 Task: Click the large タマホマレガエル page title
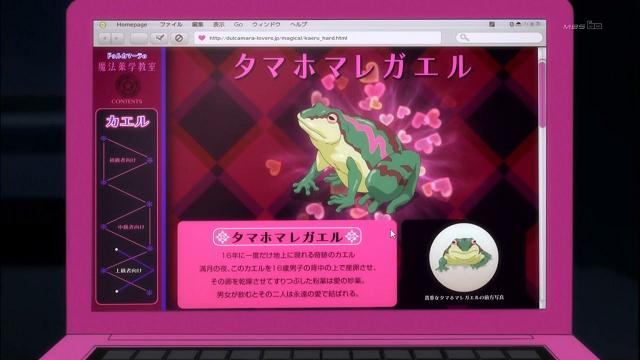click(352, 66)
